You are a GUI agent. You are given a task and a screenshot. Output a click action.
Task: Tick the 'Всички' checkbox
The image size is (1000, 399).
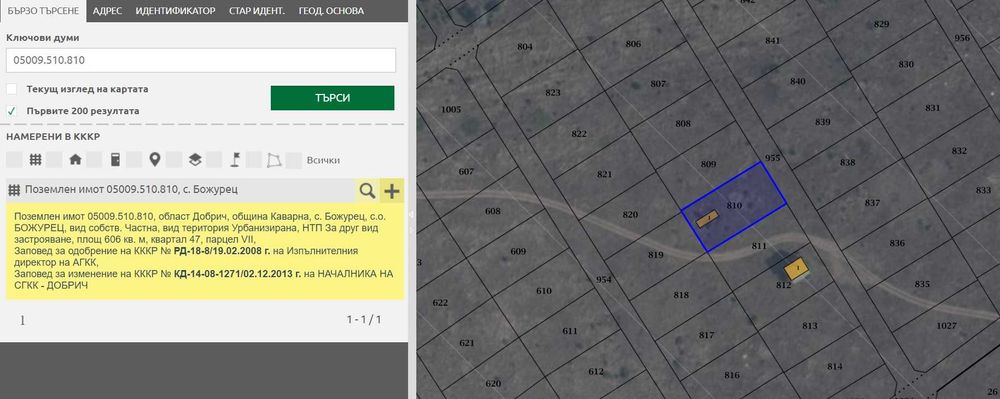[293, 160]
